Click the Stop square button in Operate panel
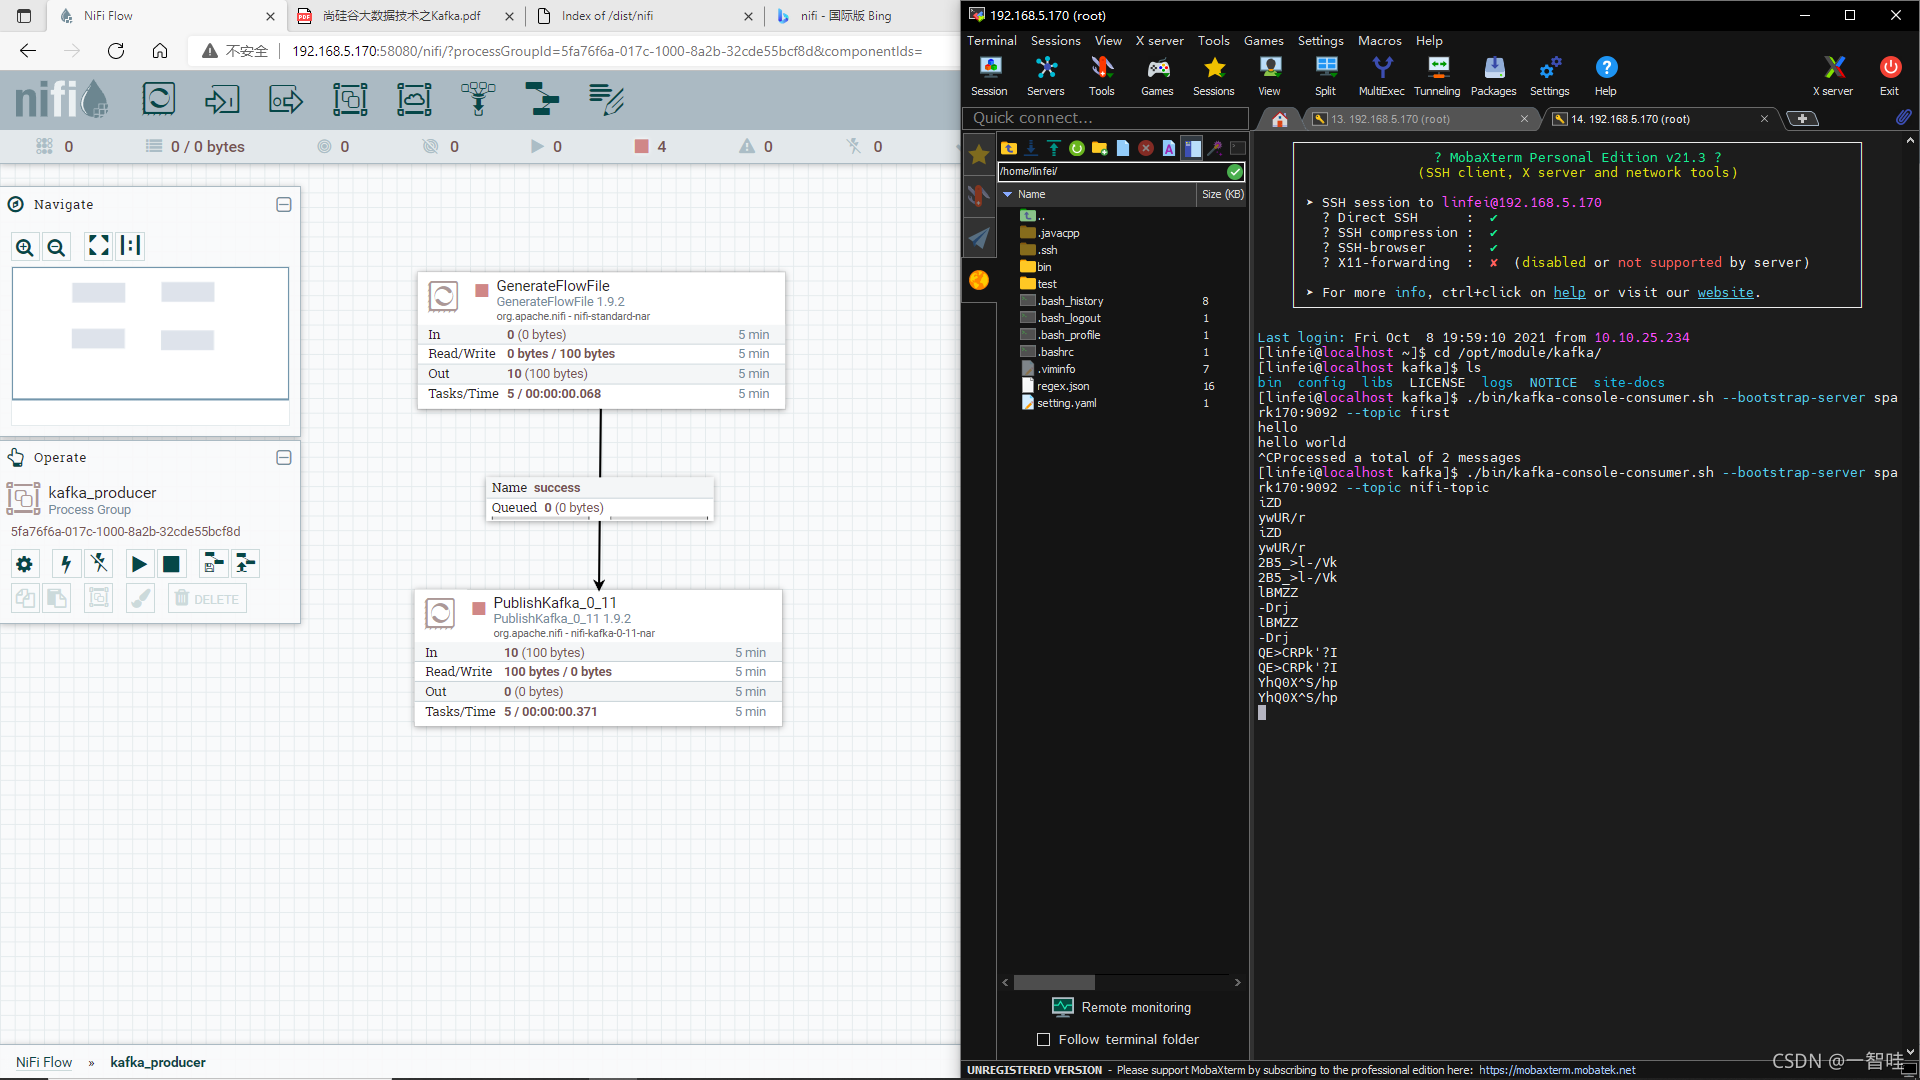 point(172,564)
